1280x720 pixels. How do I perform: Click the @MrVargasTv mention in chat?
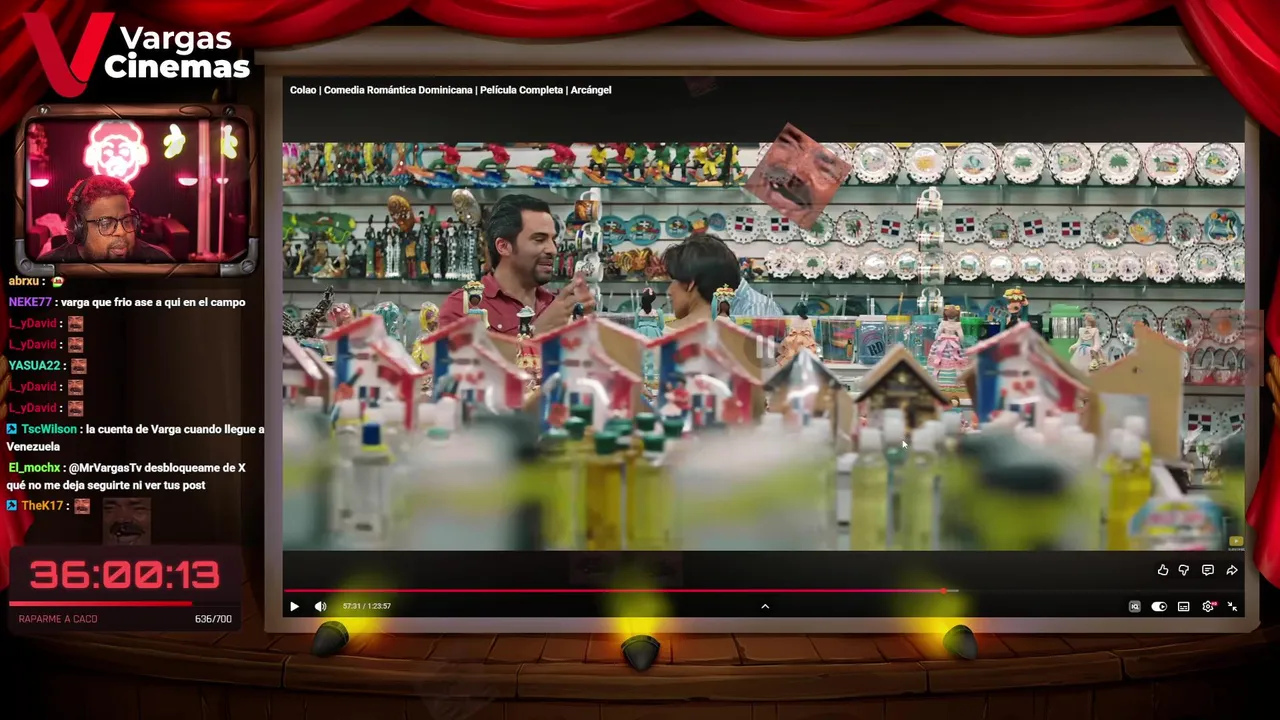(x=104, y=468)
